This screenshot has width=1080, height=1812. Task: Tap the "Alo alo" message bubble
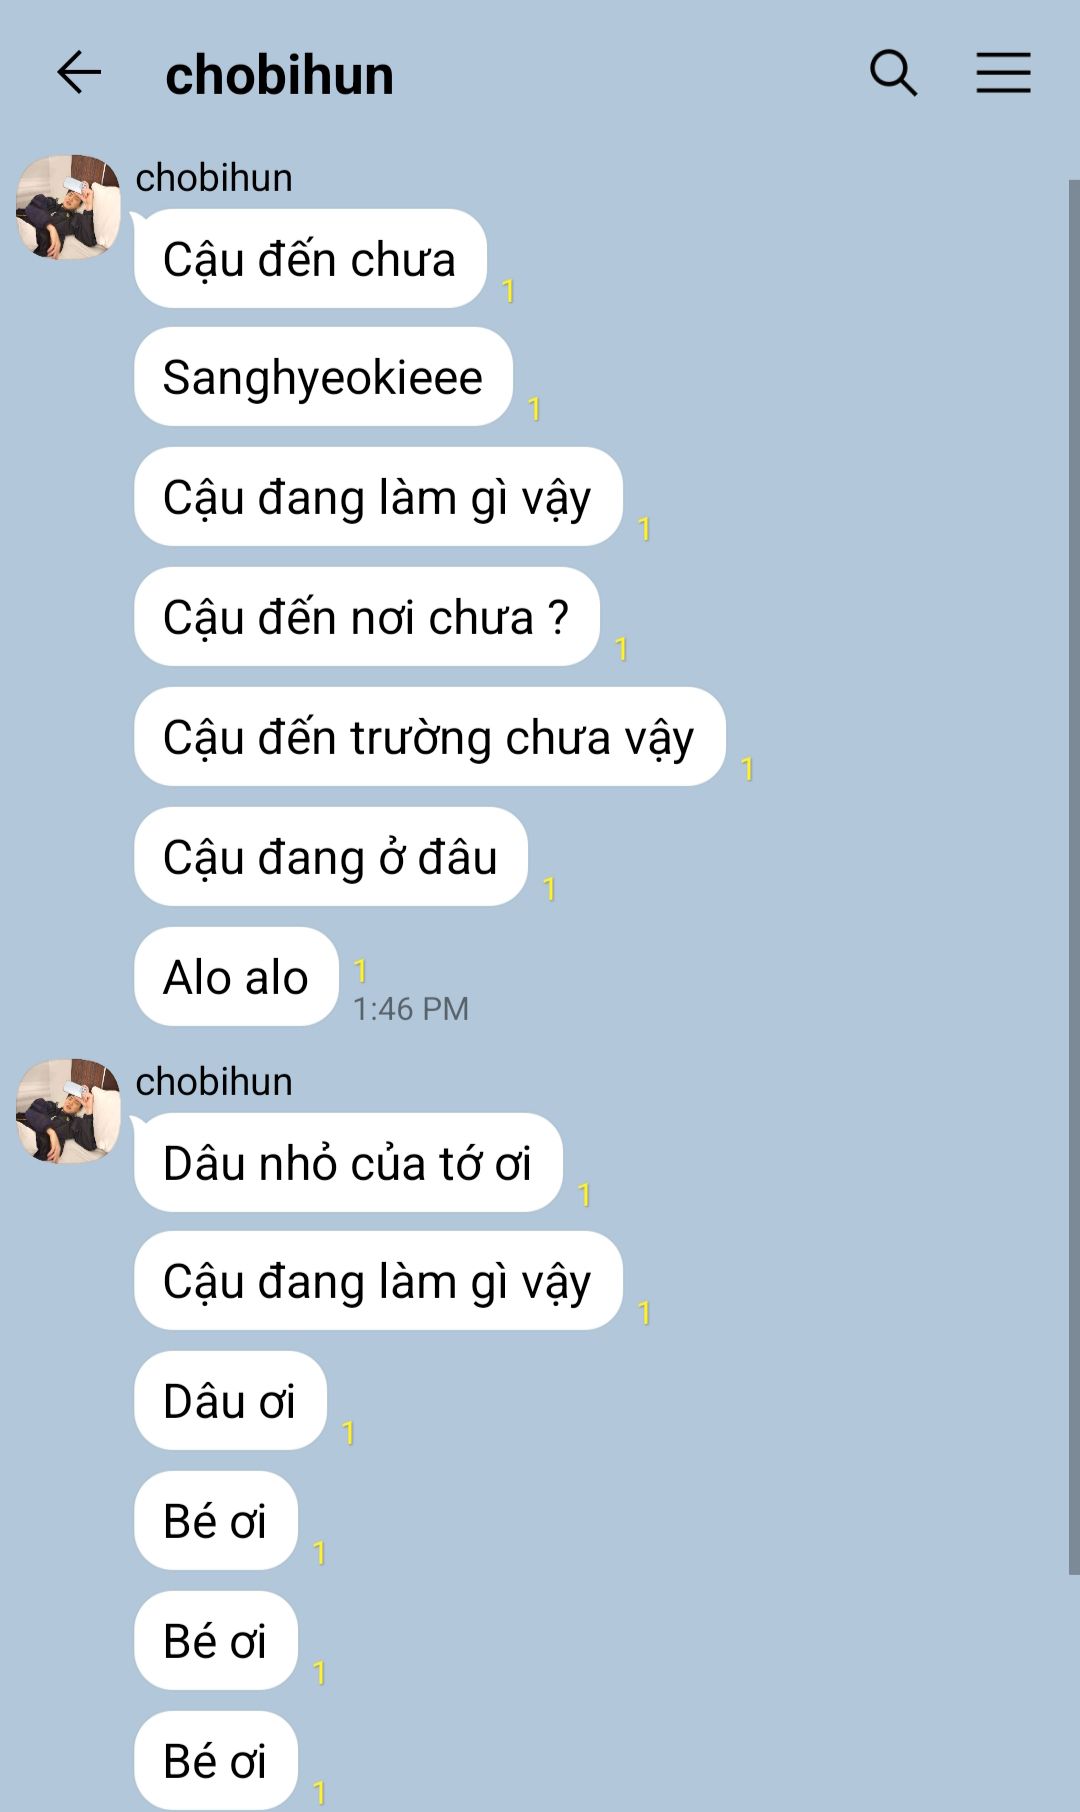click(x=236, y=977)
